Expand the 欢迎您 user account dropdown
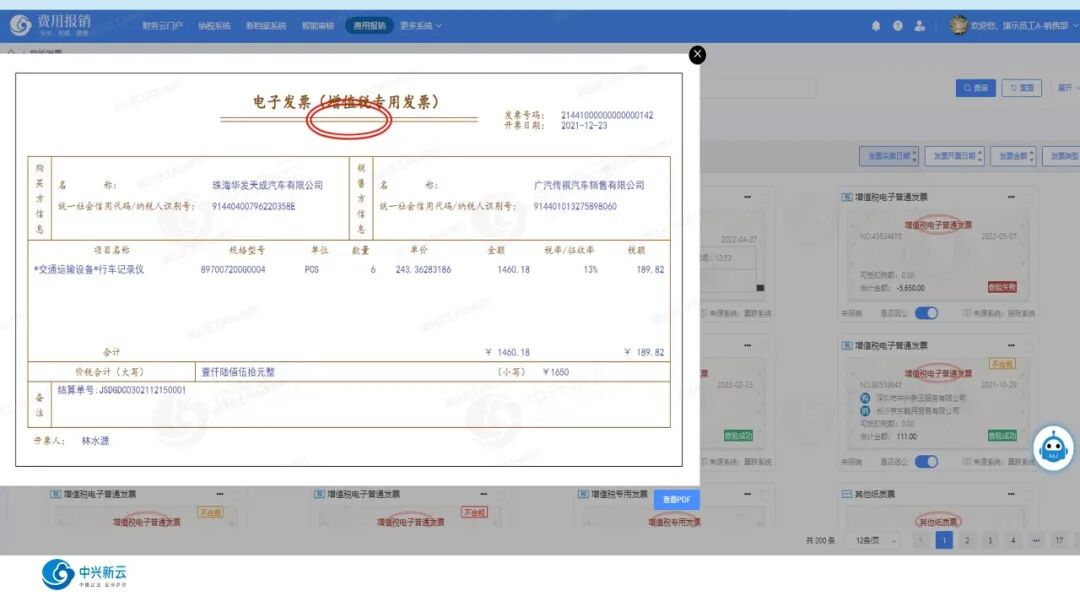 1024,26
